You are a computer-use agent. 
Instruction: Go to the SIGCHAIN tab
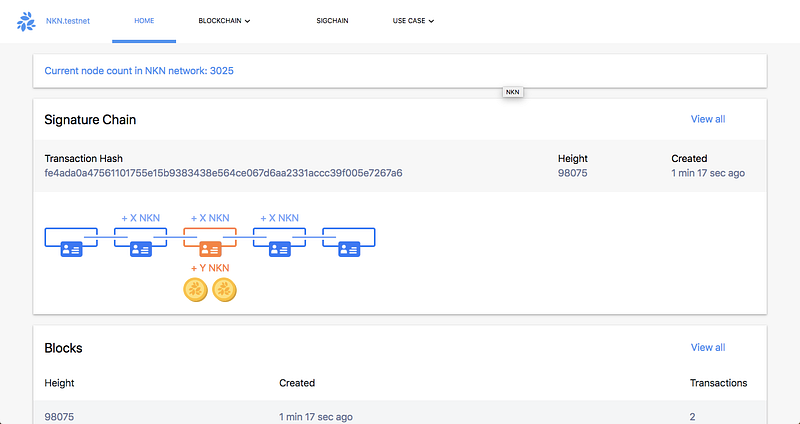pos(332,21)
